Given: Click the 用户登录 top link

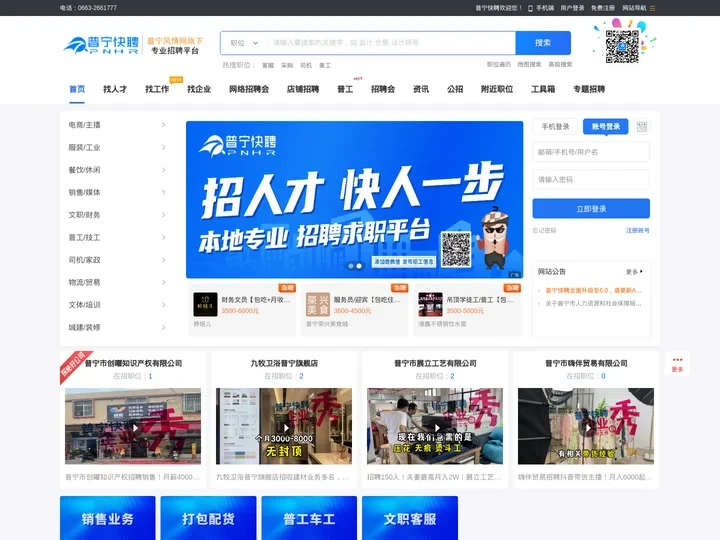Looking at the screenshot, I should 572,8.
